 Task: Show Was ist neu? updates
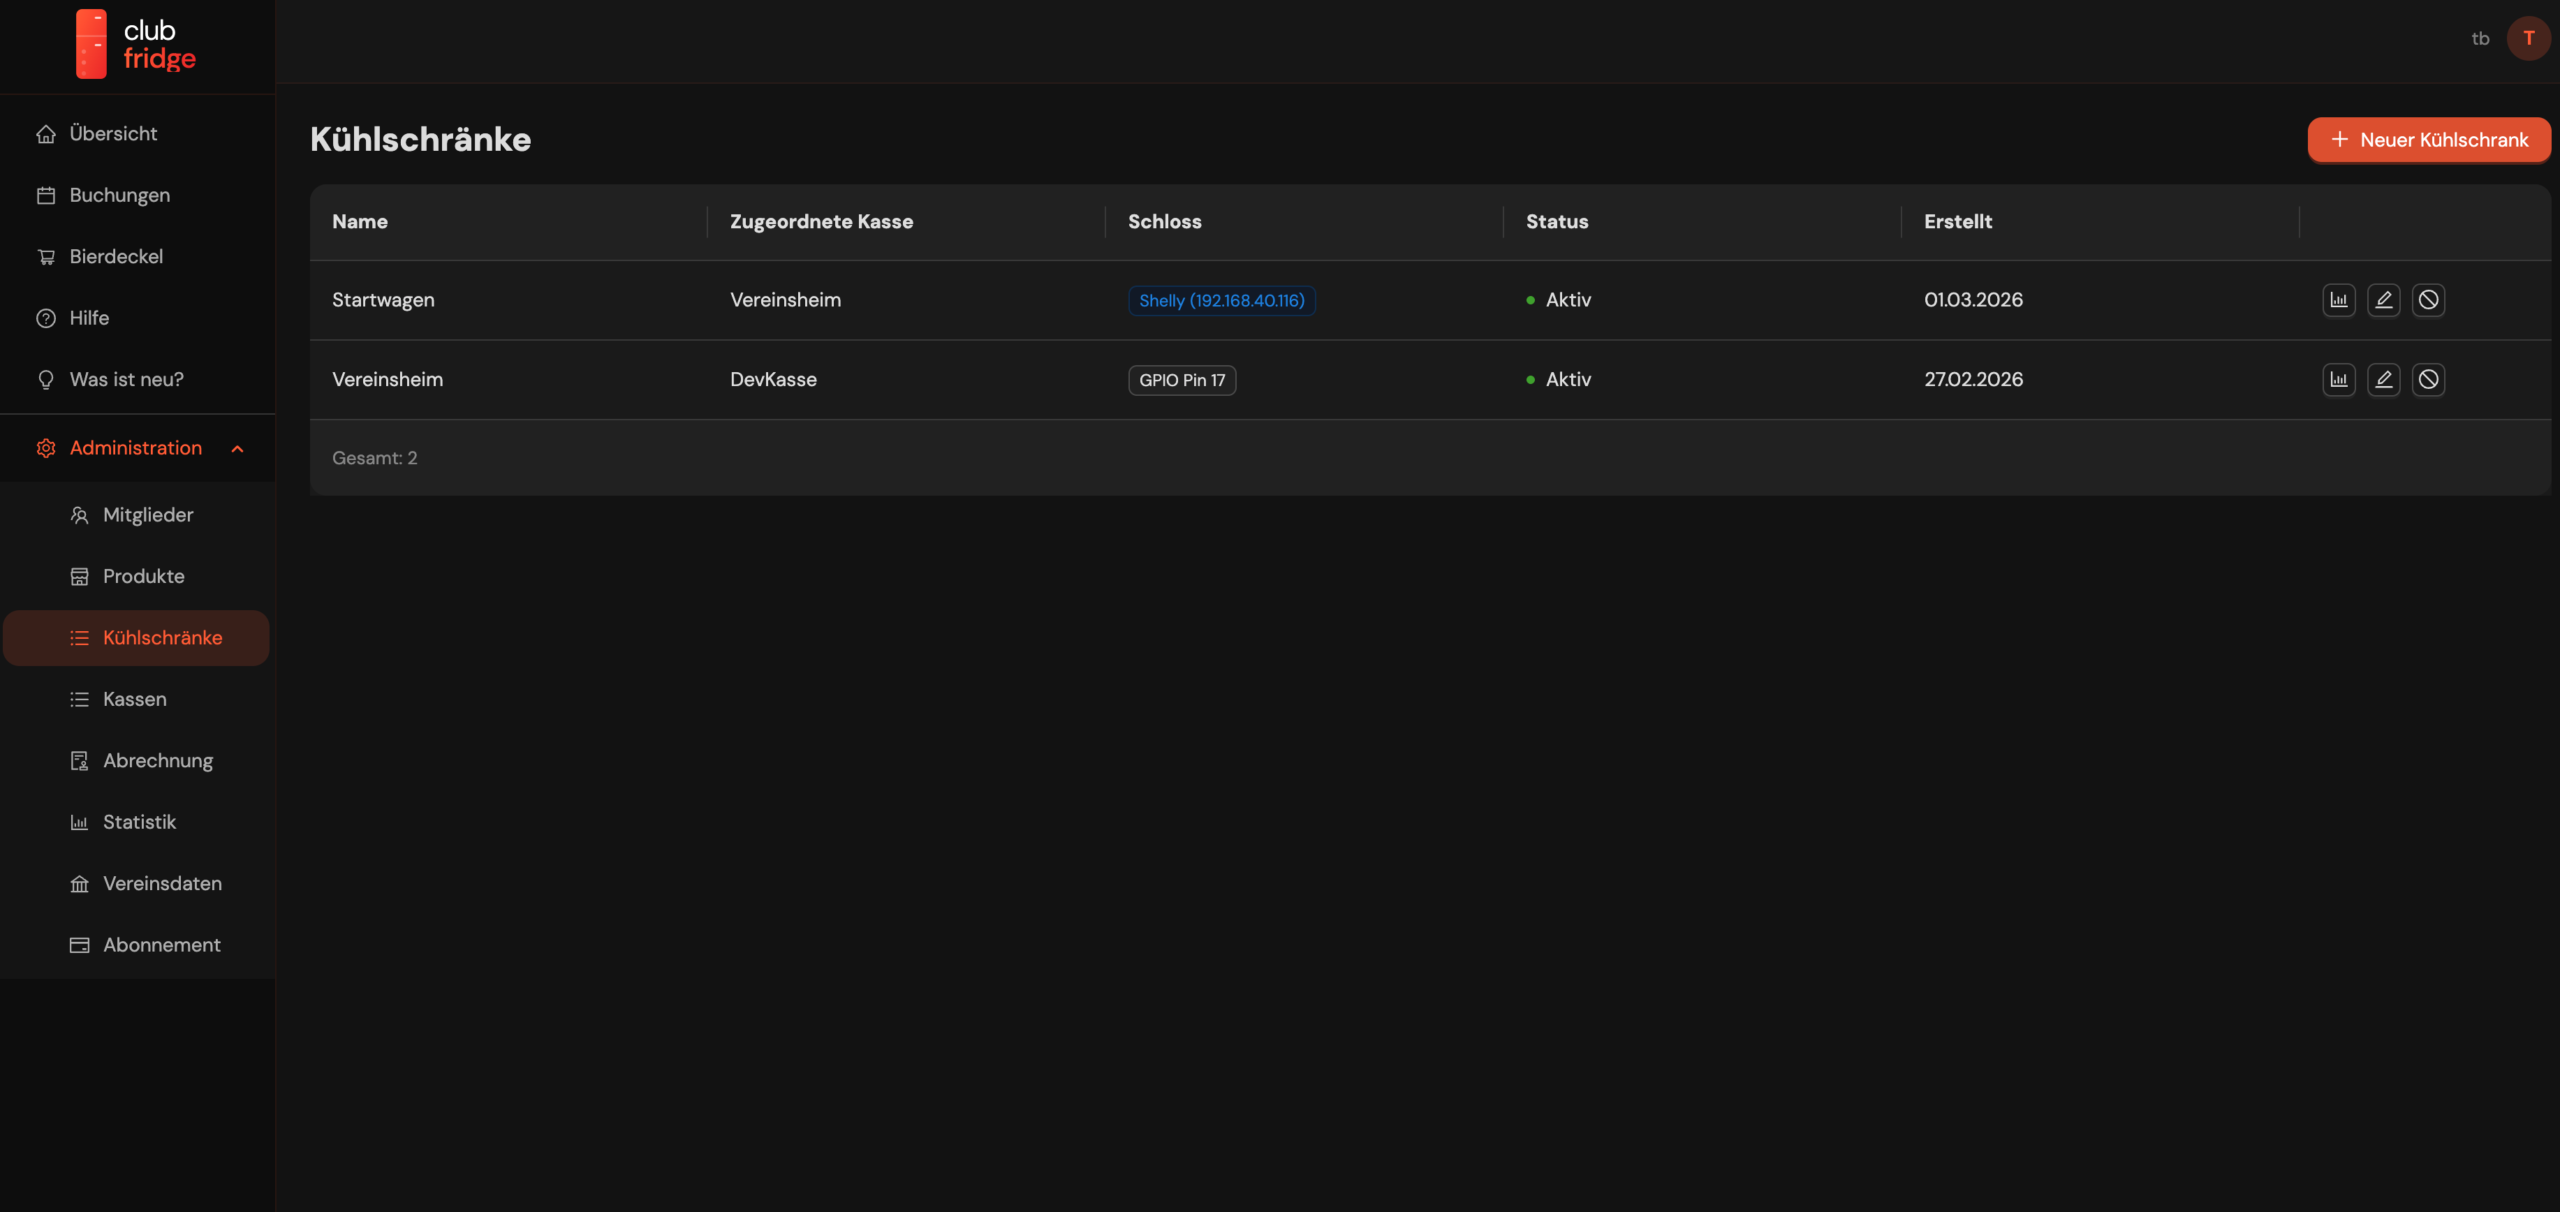coord(126,380)
